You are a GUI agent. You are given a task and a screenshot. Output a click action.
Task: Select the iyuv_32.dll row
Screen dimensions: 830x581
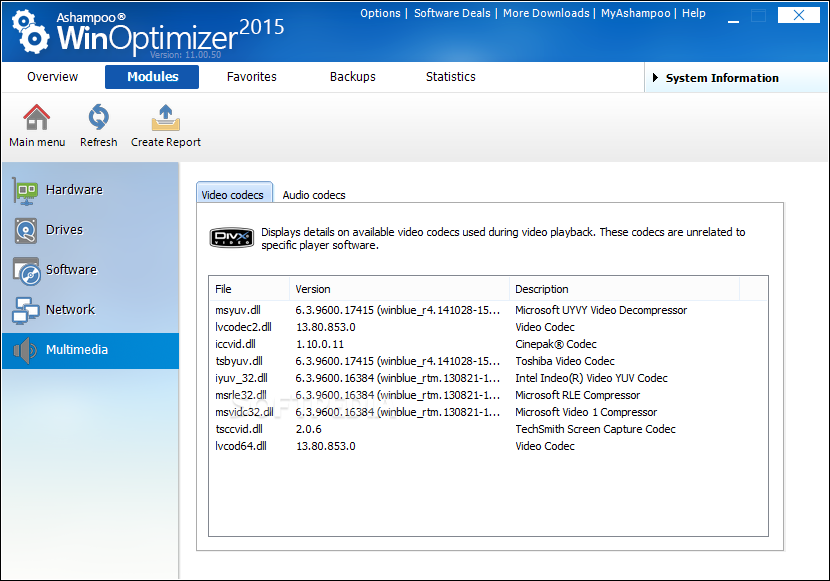coord(488,378)
